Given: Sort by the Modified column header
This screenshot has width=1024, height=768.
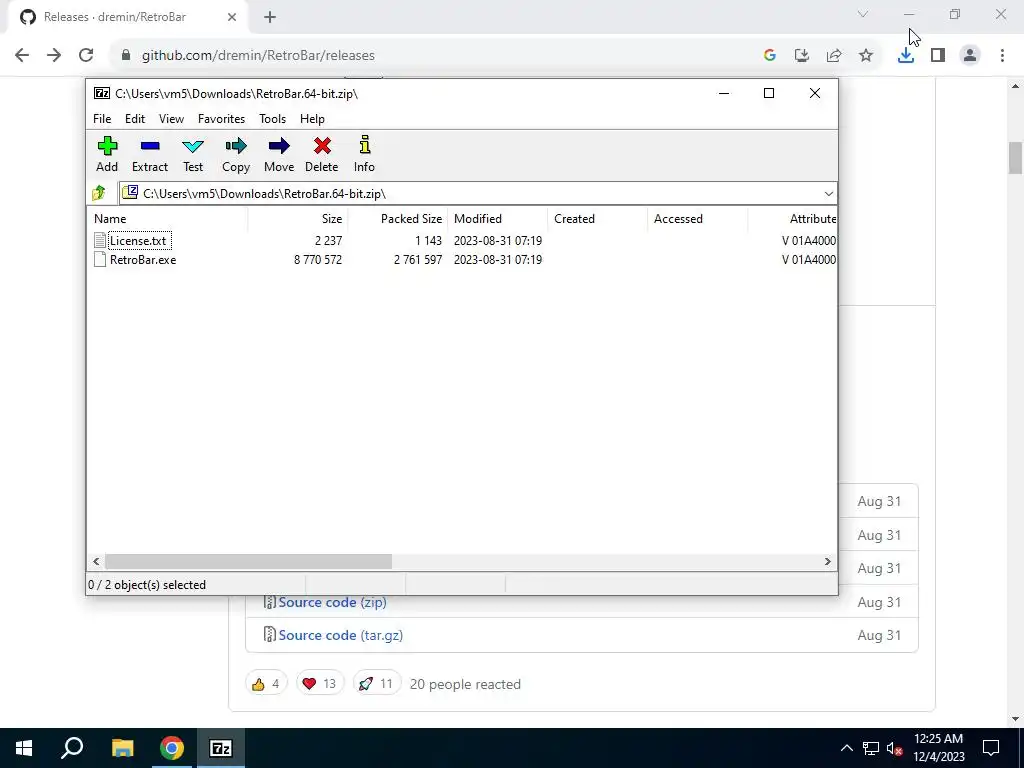Looking at the screenshot, I should (498, 219).
